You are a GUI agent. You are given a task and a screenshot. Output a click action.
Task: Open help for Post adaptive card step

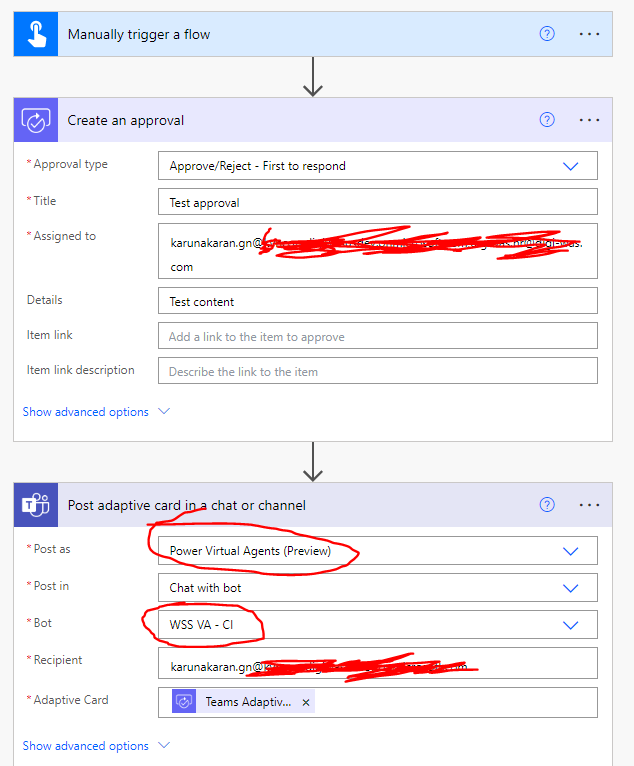547,505
